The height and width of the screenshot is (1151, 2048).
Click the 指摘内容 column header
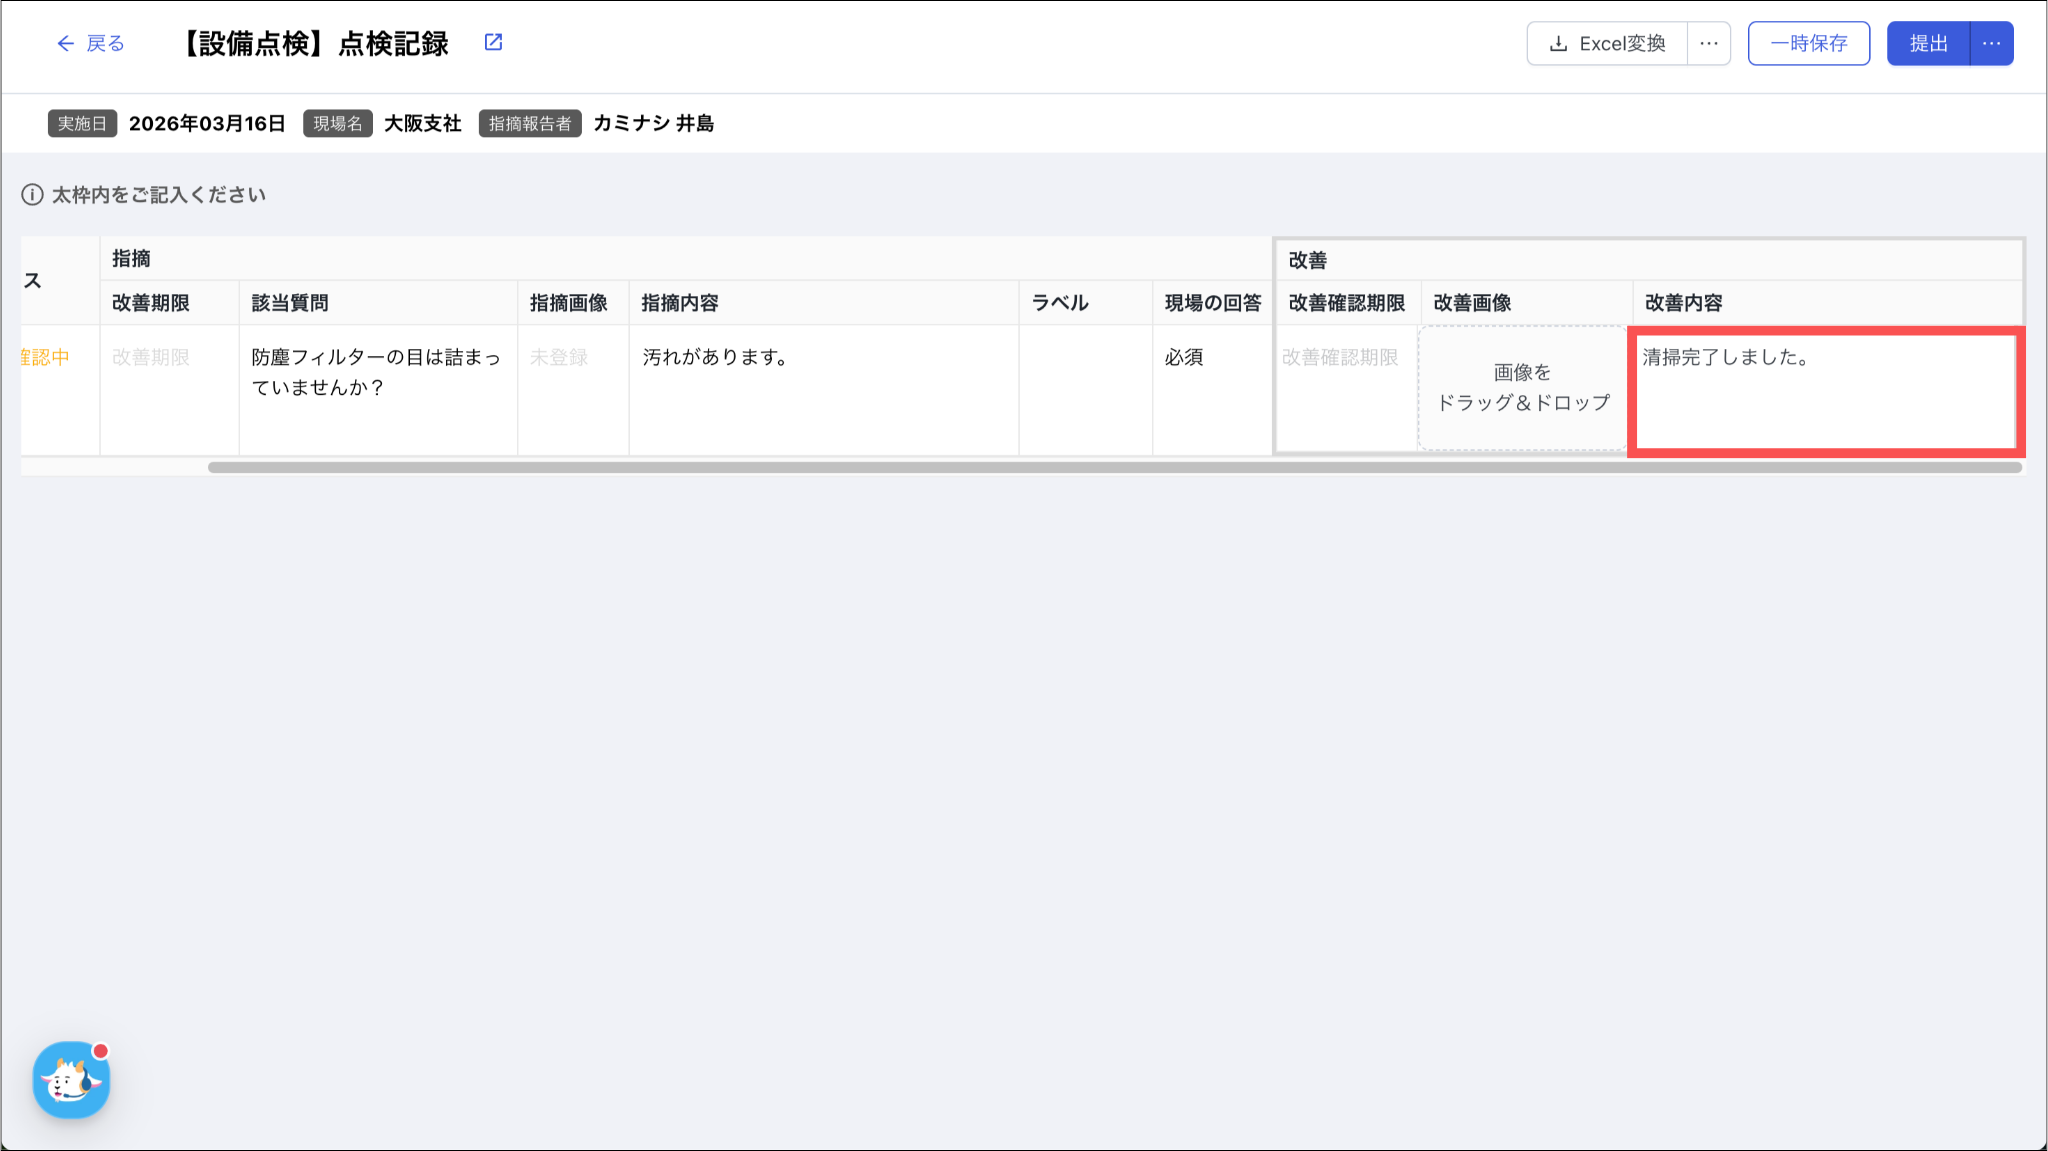(x=680, y=303)
